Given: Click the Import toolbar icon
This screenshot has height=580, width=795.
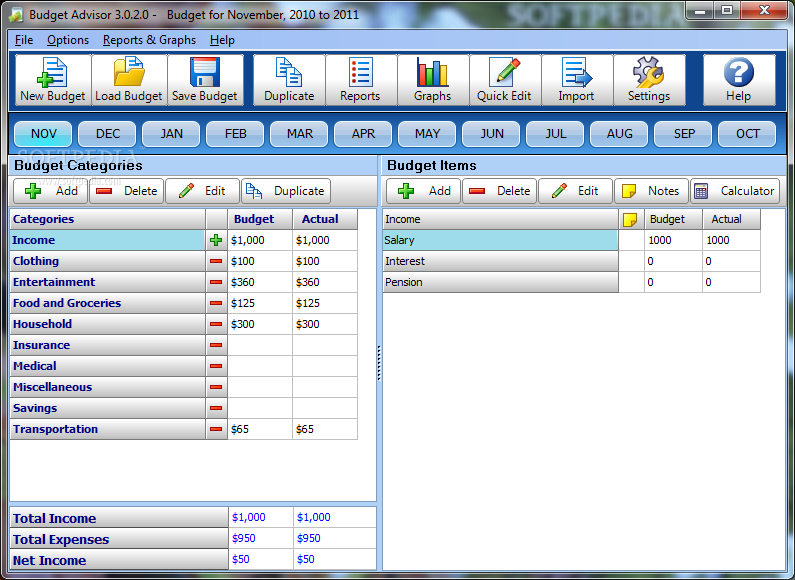Looking at the screenshot, I should pyautogui.click(x=576, y=80).
